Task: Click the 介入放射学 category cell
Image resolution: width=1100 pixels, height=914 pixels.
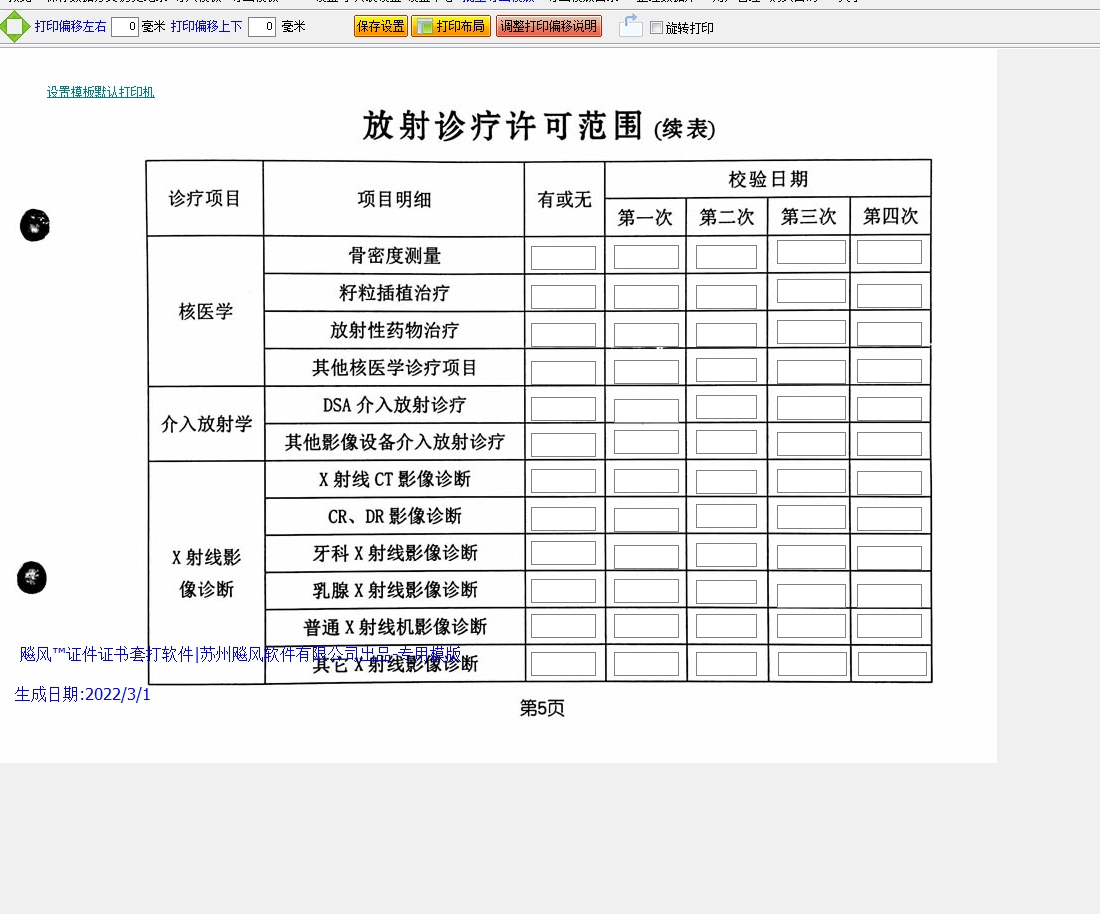Action: (206, 424)
